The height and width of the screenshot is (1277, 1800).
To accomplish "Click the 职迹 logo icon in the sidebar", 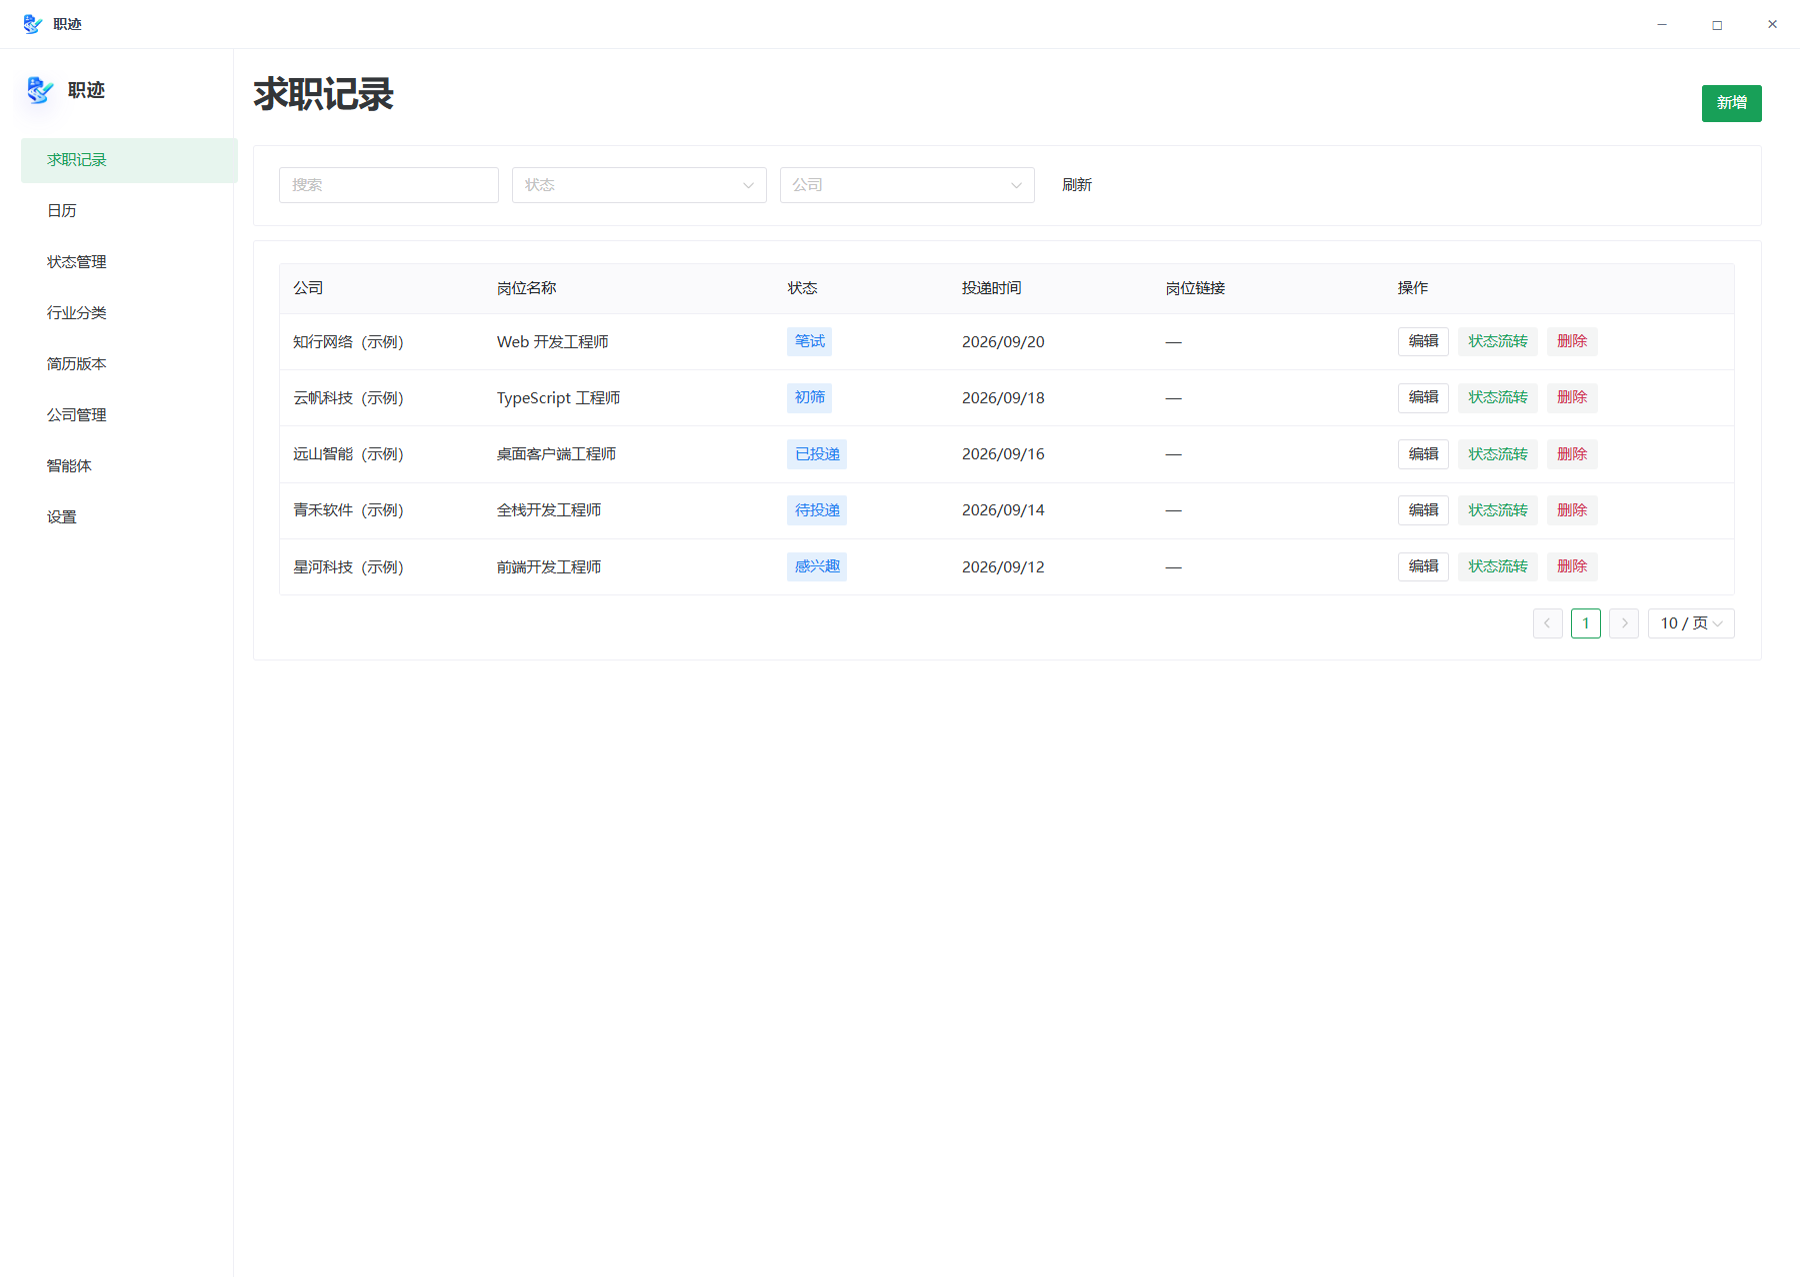I will click(x=39, y=90).
